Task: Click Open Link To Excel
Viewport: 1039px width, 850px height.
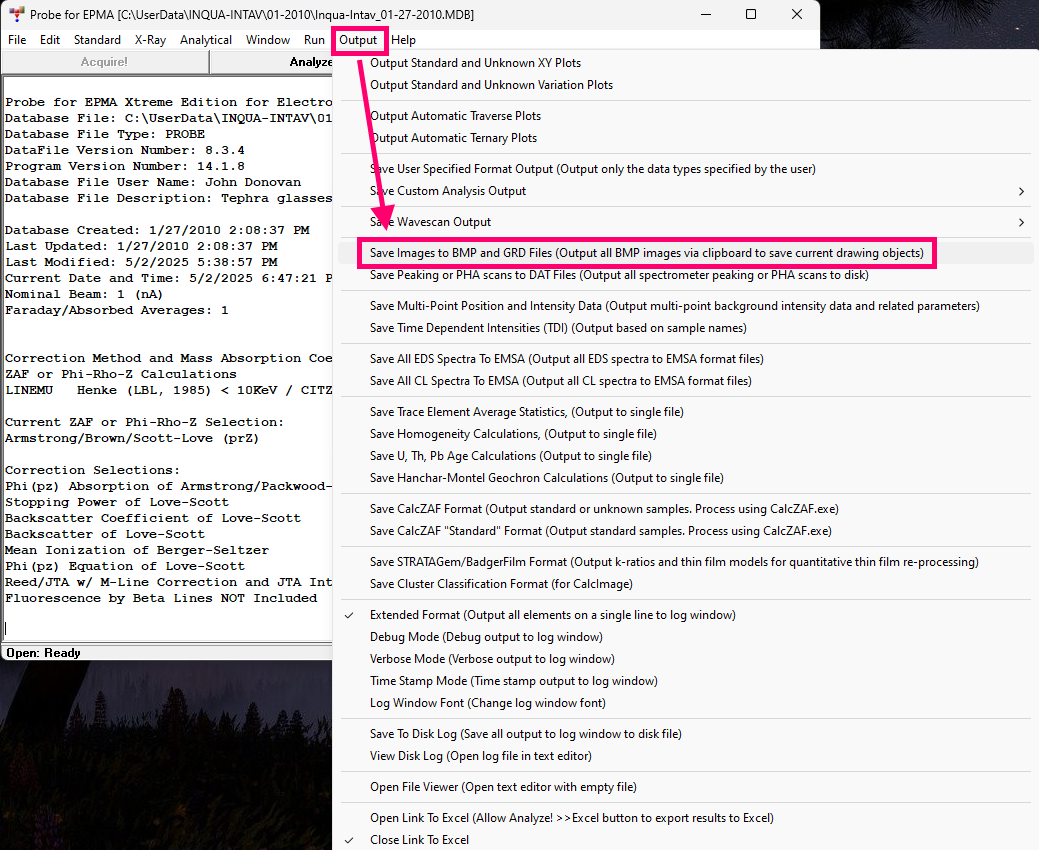Action: (571, 818)
